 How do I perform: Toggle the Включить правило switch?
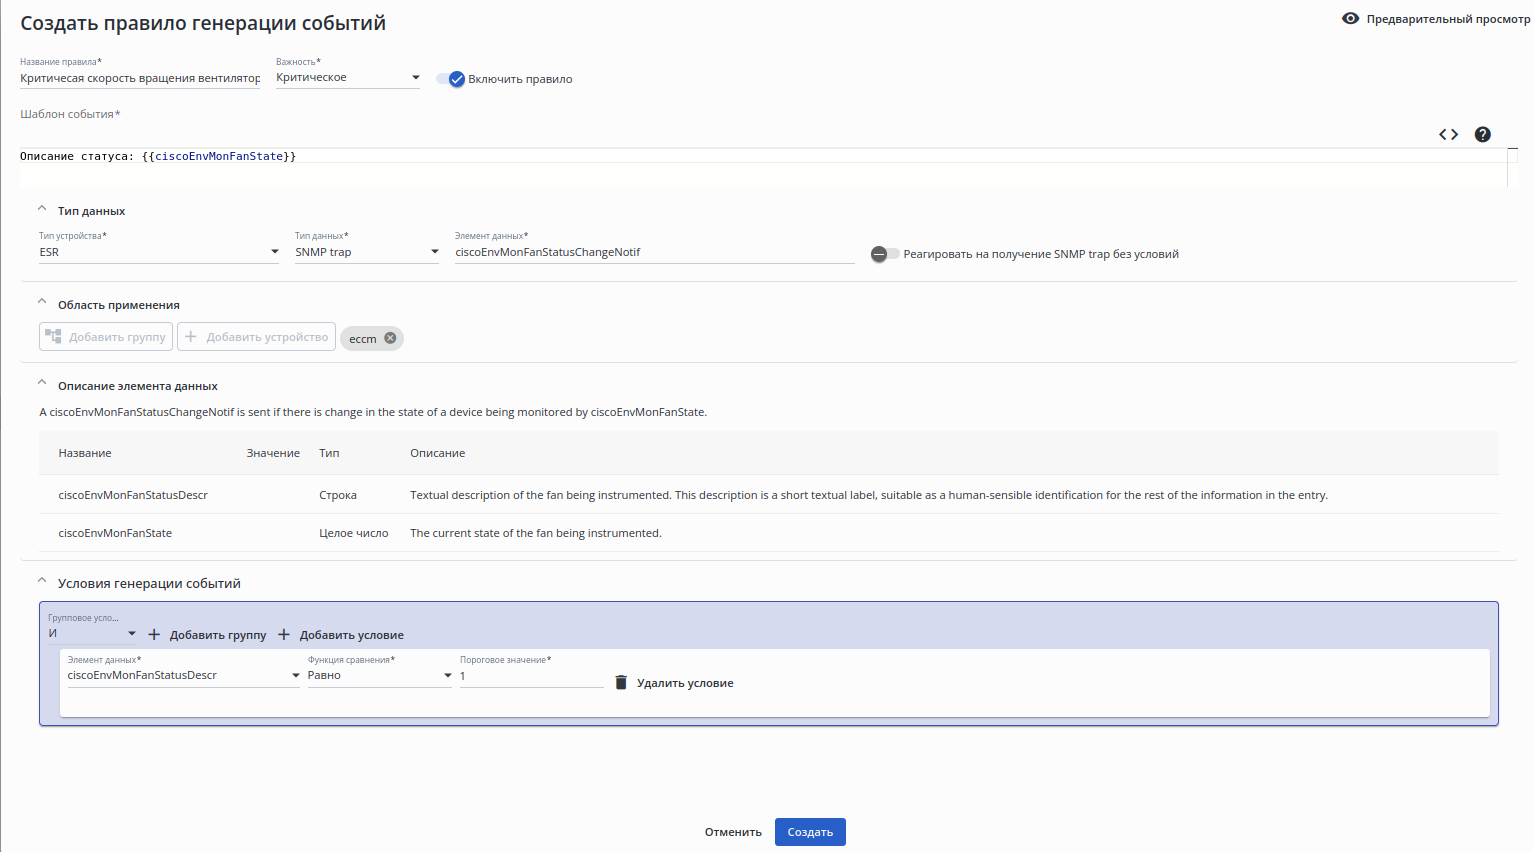click(451, 79)
